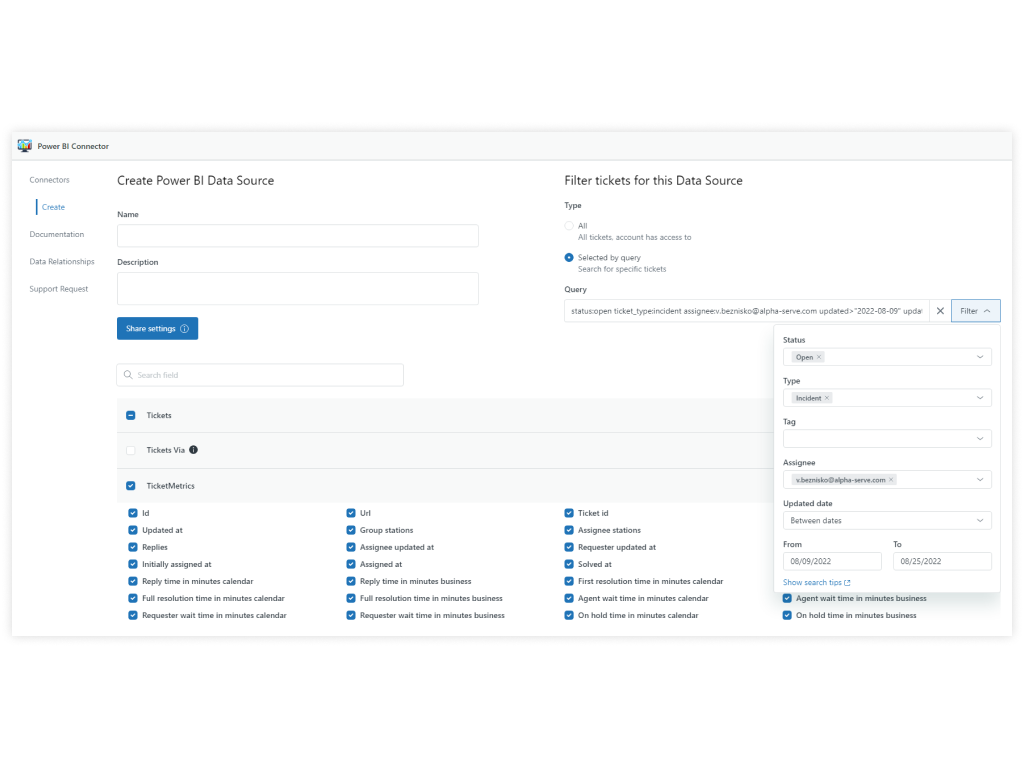Uncheck the Solved at field
The image size is (1024, 768).
(571, 564)
